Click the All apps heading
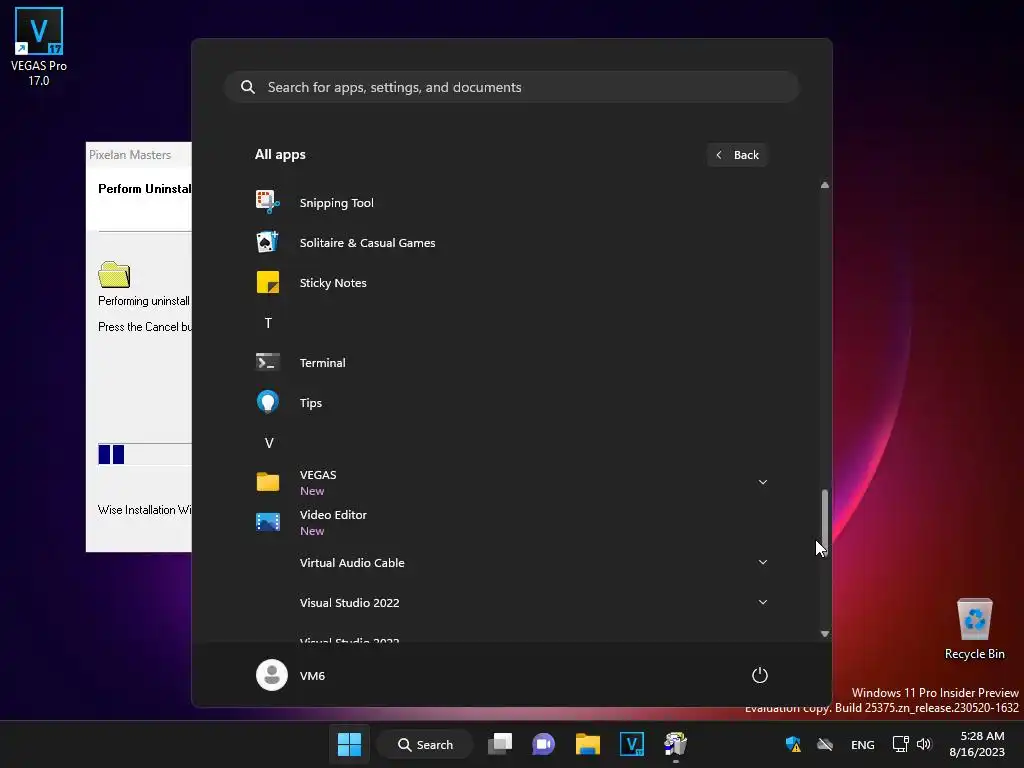Image resolution: width=1024 pixels, height=768 pixels. [x=280, y=155]
